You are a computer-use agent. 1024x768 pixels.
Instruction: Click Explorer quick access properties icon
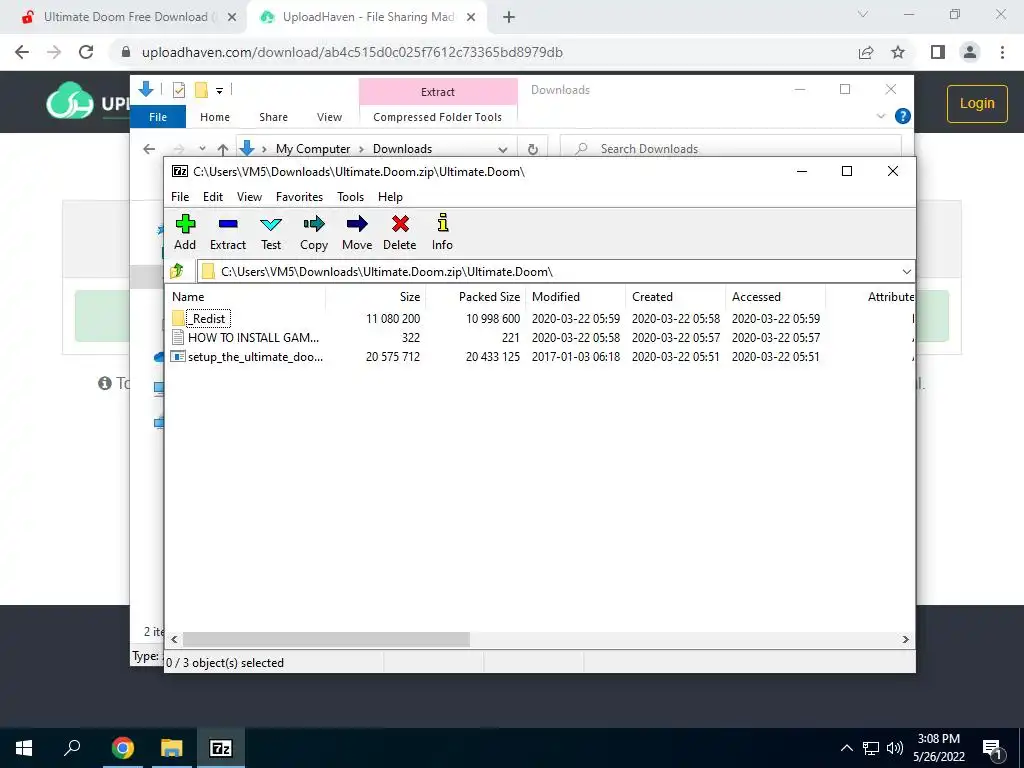coord(178,90)
